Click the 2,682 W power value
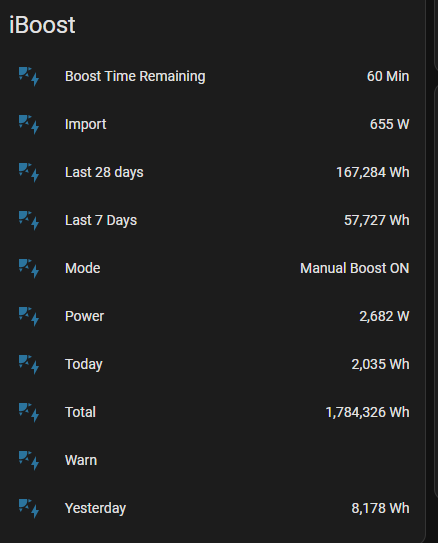Image resolution: width=438 pixels, height=543 pixels. [x=384, y=316]
